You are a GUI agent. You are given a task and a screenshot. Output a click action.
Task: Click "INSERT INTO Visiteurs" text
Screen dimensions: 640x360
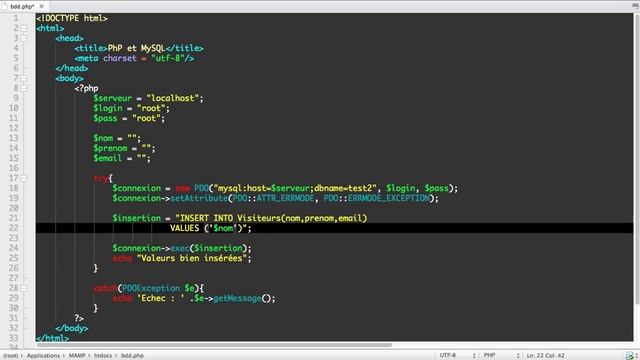click(x=231, y=218)
